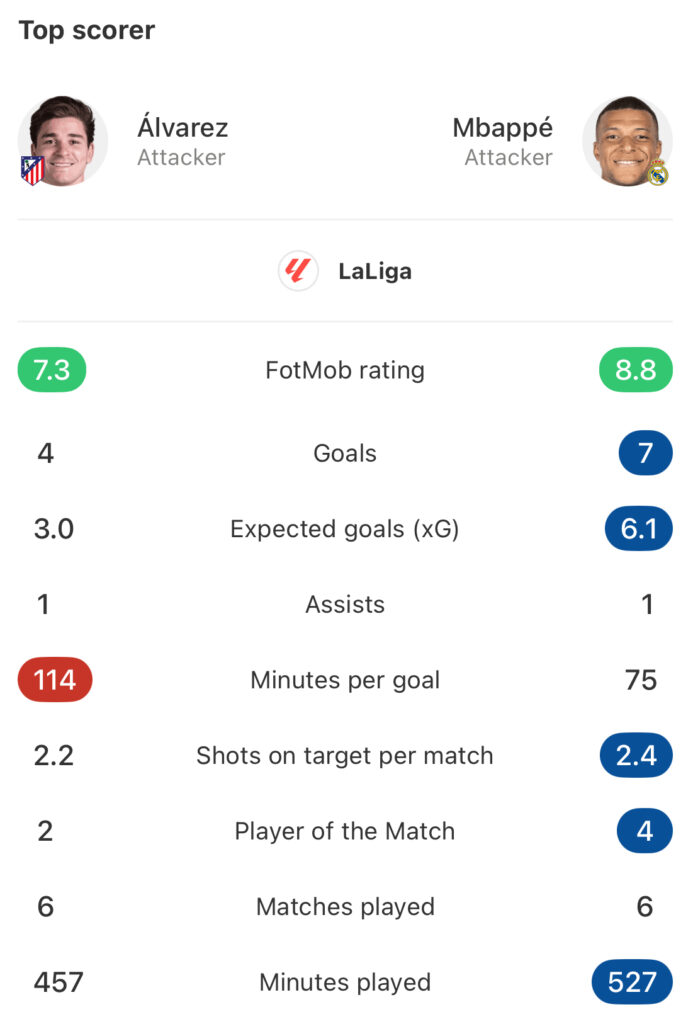Image resolution: width=693 pixels, height=1024 pixels.
Task: Tap the Real Madrid club badge
Action: (658, 172)
